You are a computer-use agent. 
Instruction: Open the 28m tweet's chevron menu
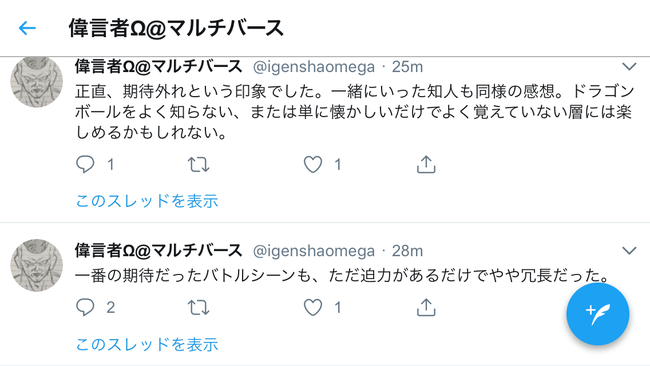629,250
